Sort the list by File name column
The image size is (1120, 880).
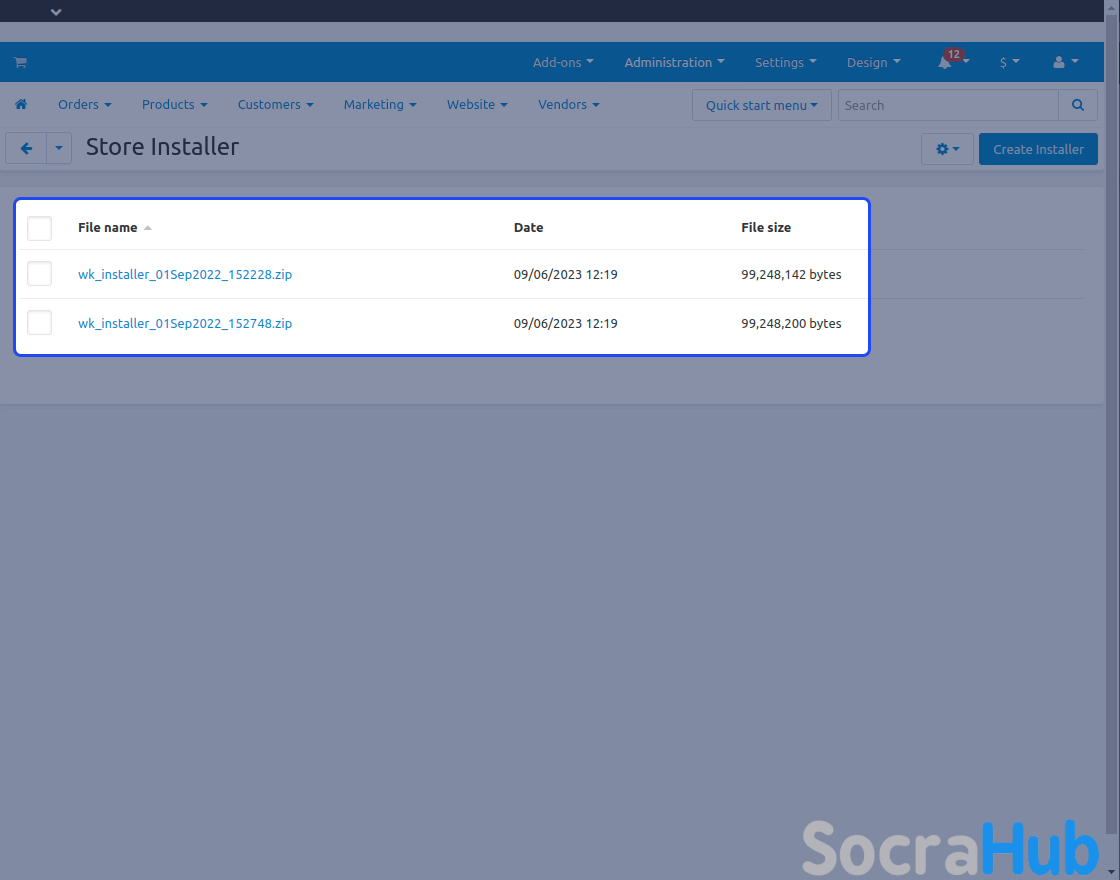[108, 227]
